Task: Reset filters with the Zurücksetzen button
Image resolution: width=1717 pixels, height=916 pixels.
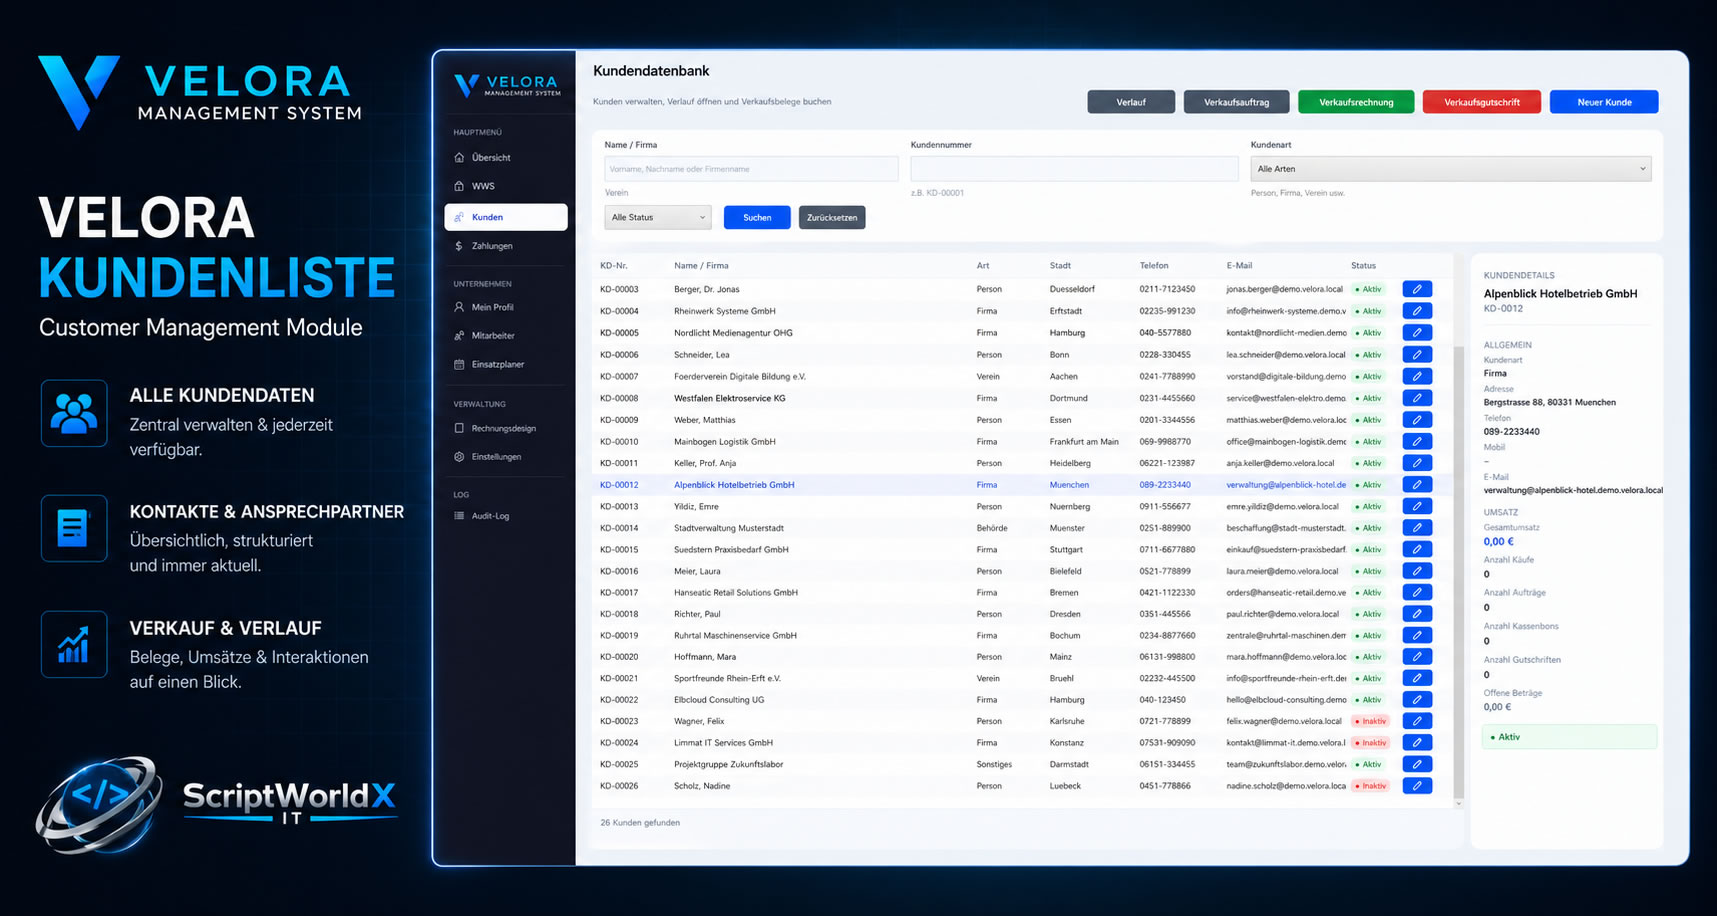Action: [832, 217]
